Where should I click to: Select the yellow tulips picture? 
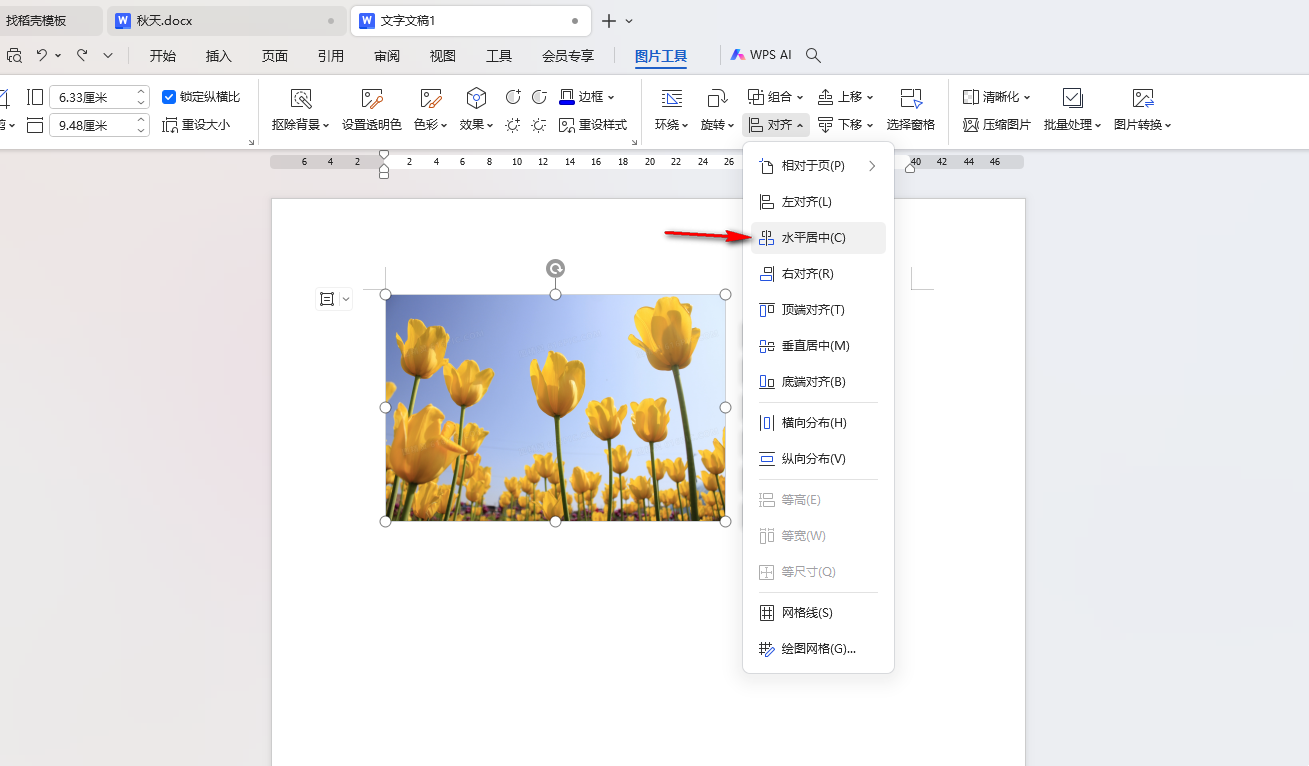[x=556, y=407]
